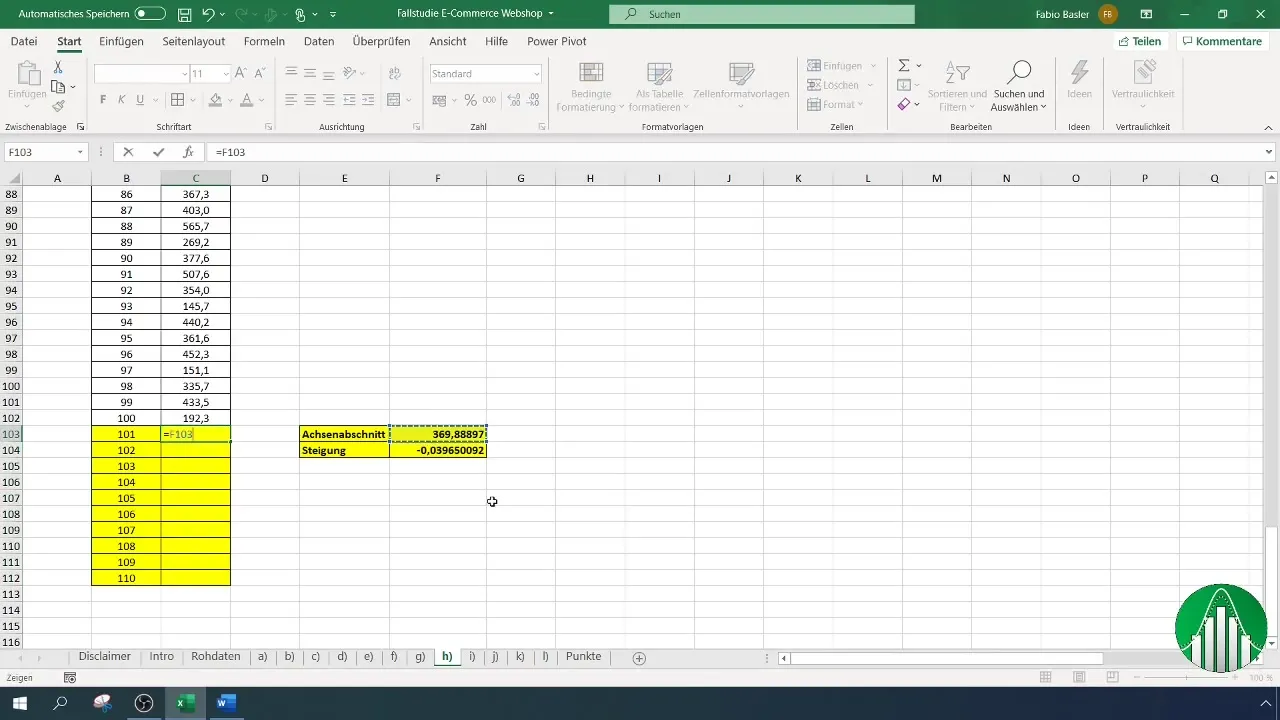Click the Save icon in title bar
1280x720 pixels.
[184, 15]
